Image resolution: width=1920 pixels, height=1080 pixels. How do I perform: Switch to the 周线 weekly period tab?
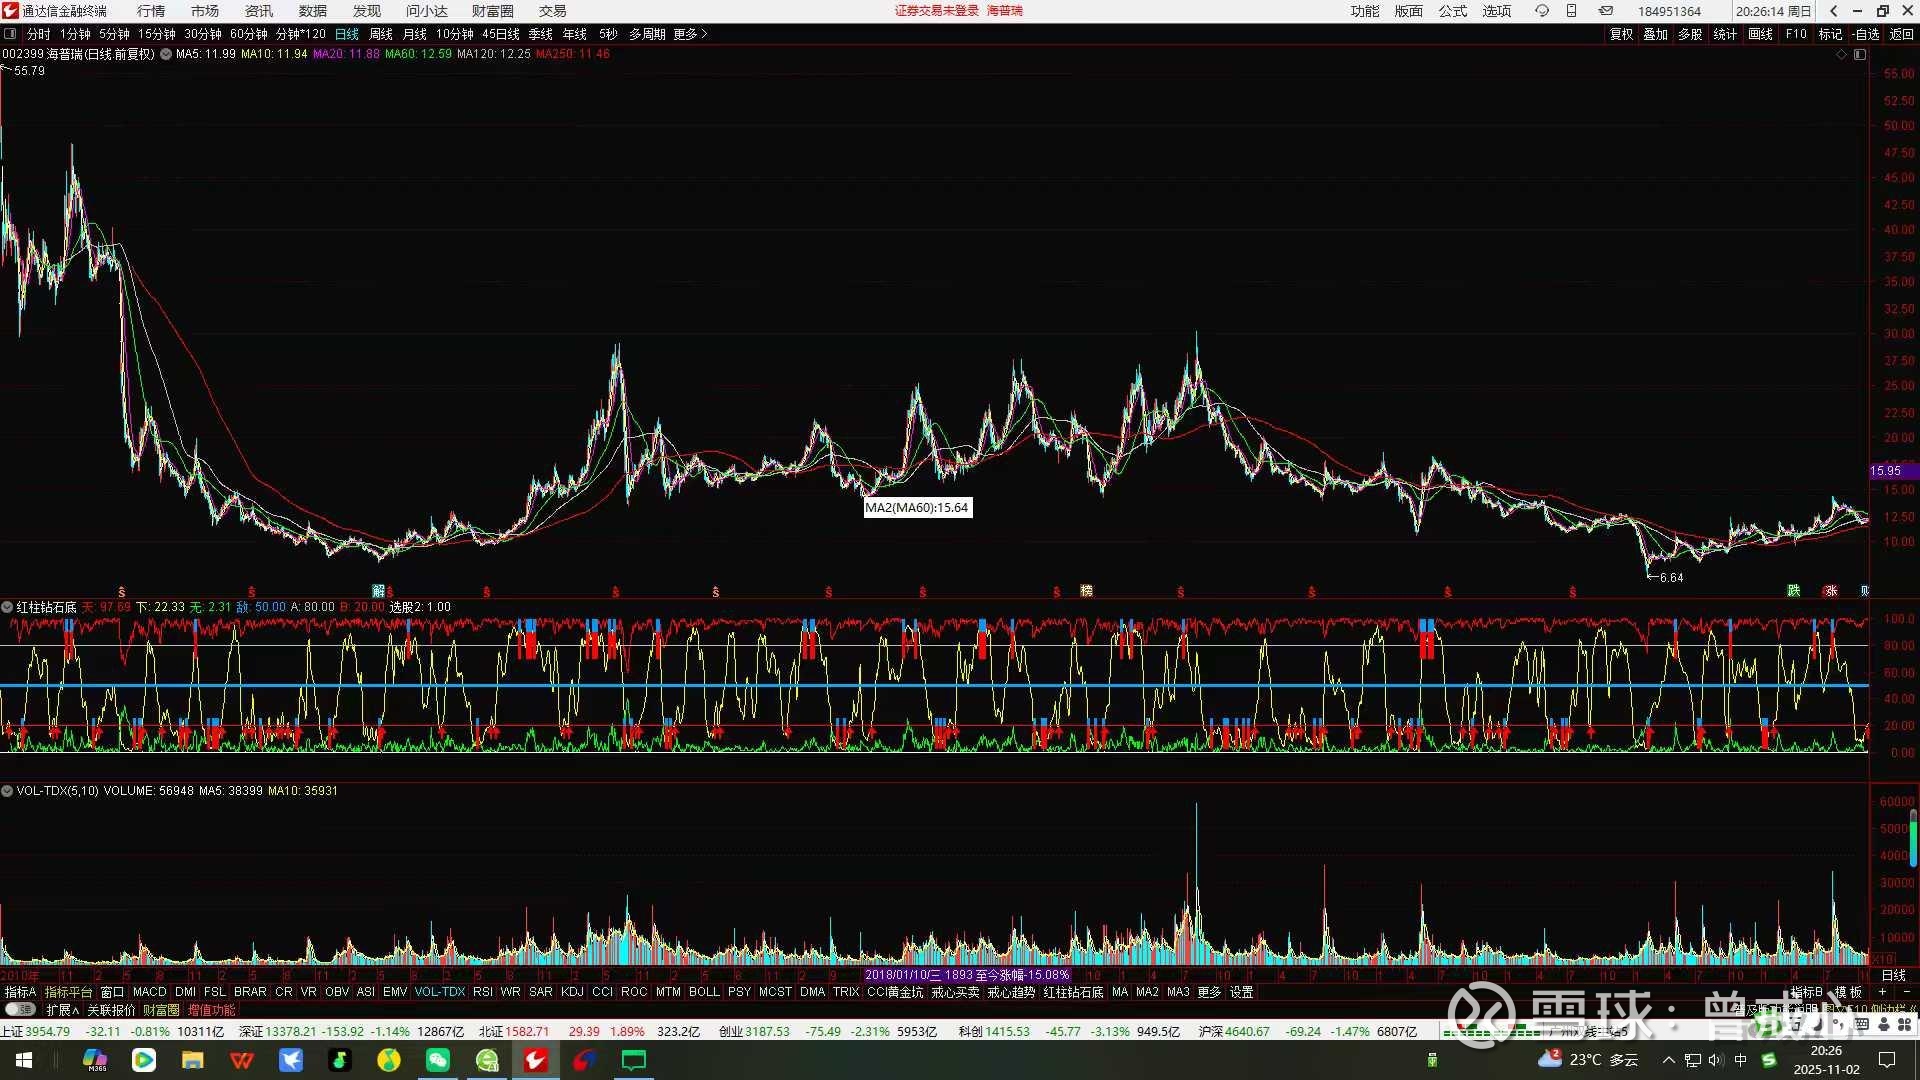tap(380, 34)
